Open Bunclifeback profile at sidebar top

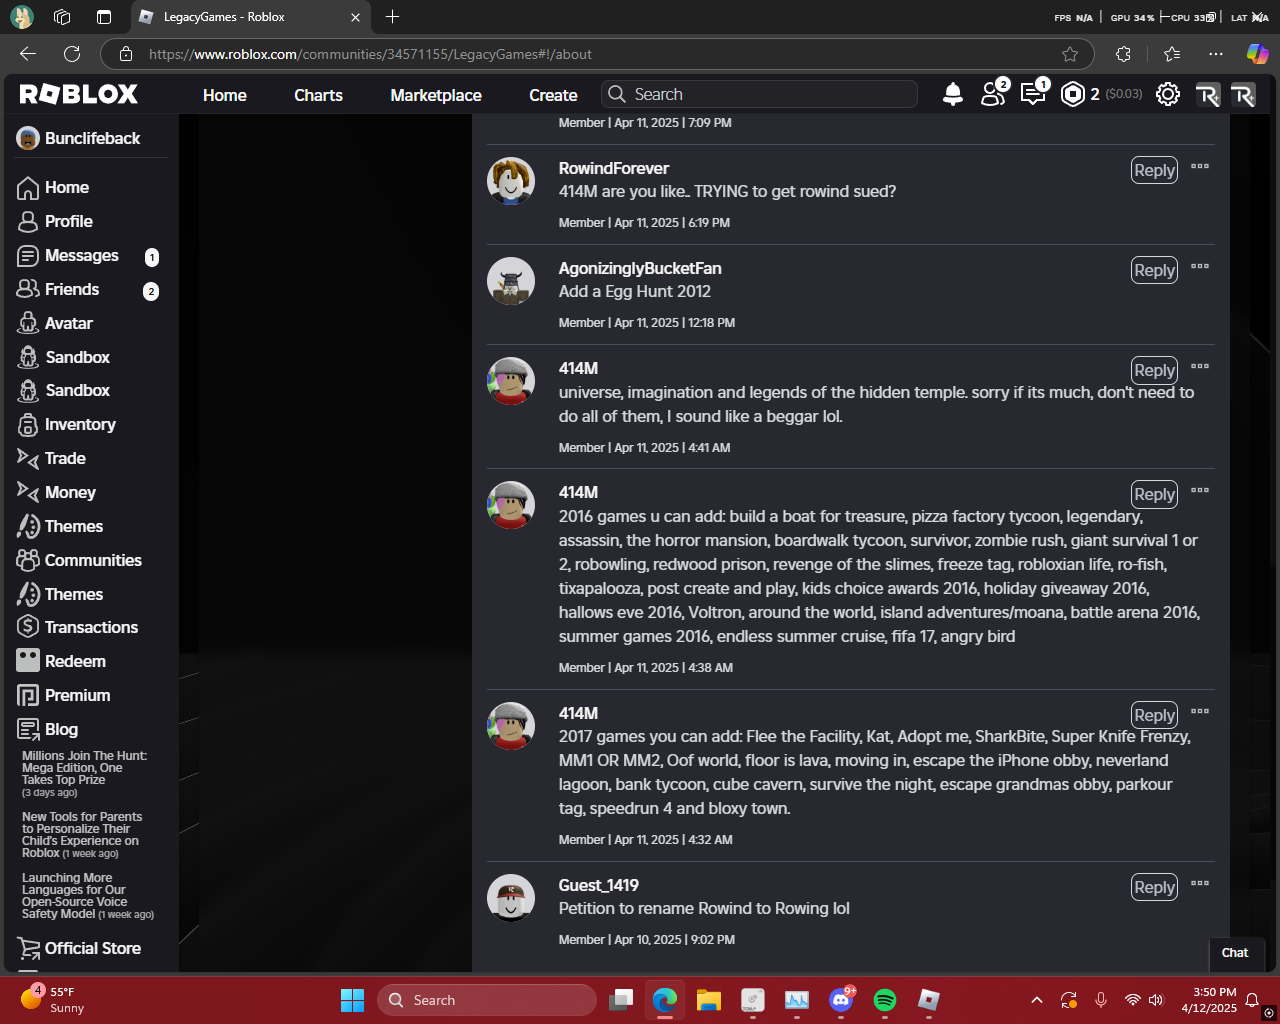[x=79, y=139]
